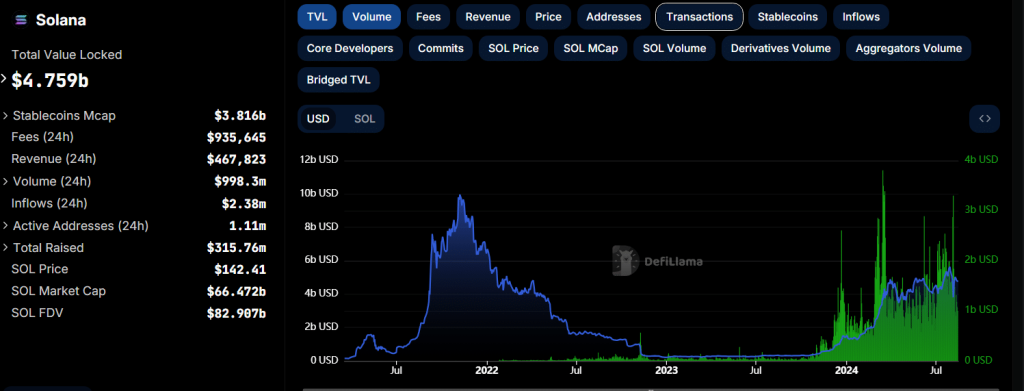This screenshot has width=1024, height=391.
Task: Click the $3.816b stablecoins value
Action: pyautogui.click(x=240, y=116)
